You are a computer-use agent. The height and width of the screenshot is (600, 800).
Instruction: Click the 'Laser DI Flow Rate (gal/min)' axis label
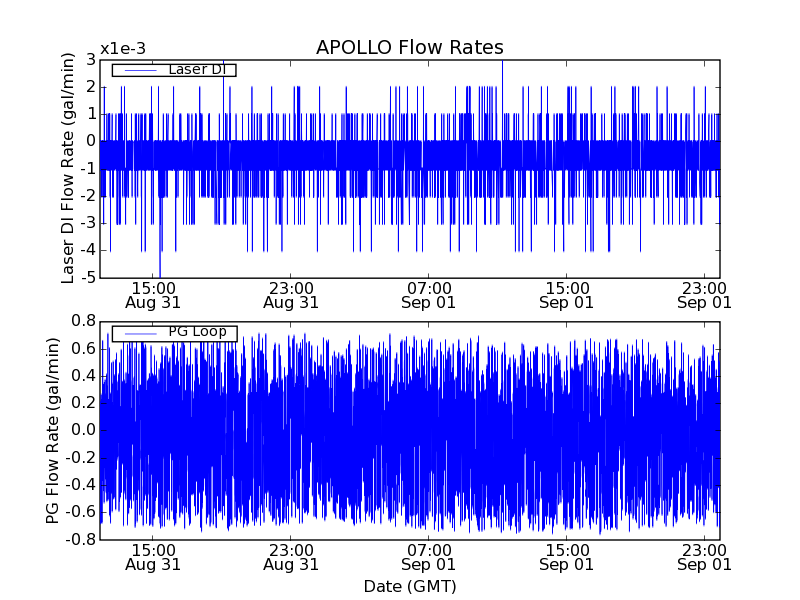pos(68,169)
